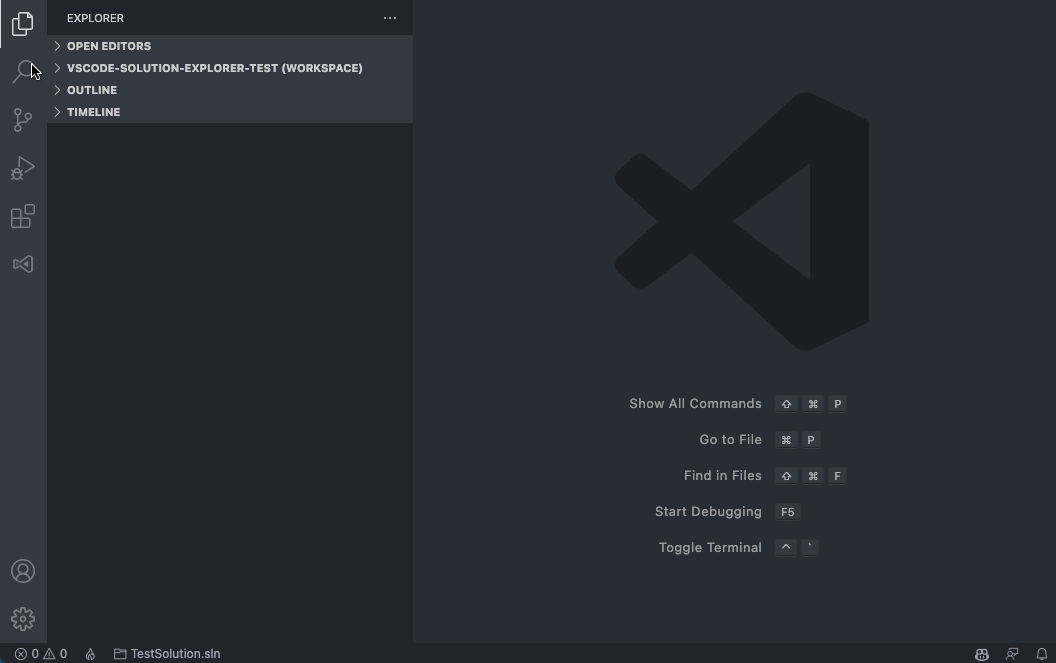
Task: Select the Solution Explorer icon in activity bar
Action: pyautogui.click(x=22, y=263)
